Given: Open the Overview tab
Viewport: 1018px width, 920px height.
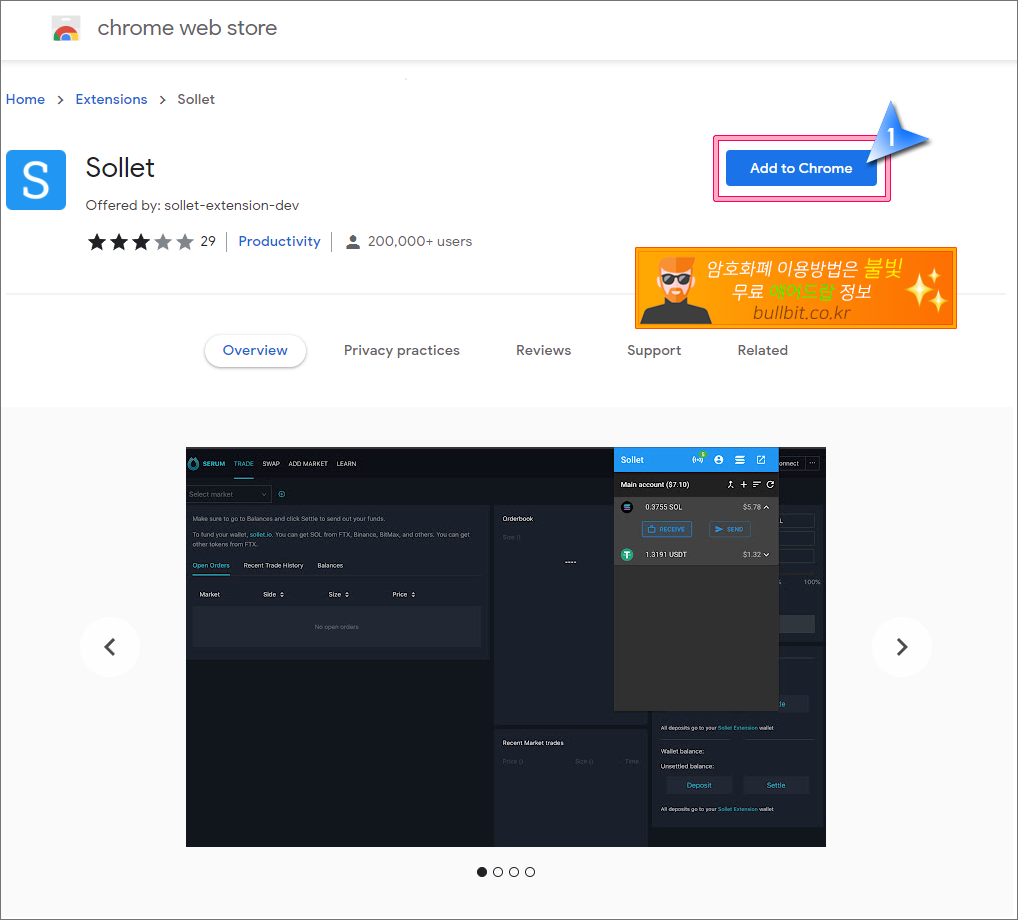Looking at the screenshot, I should click(255, 351).
